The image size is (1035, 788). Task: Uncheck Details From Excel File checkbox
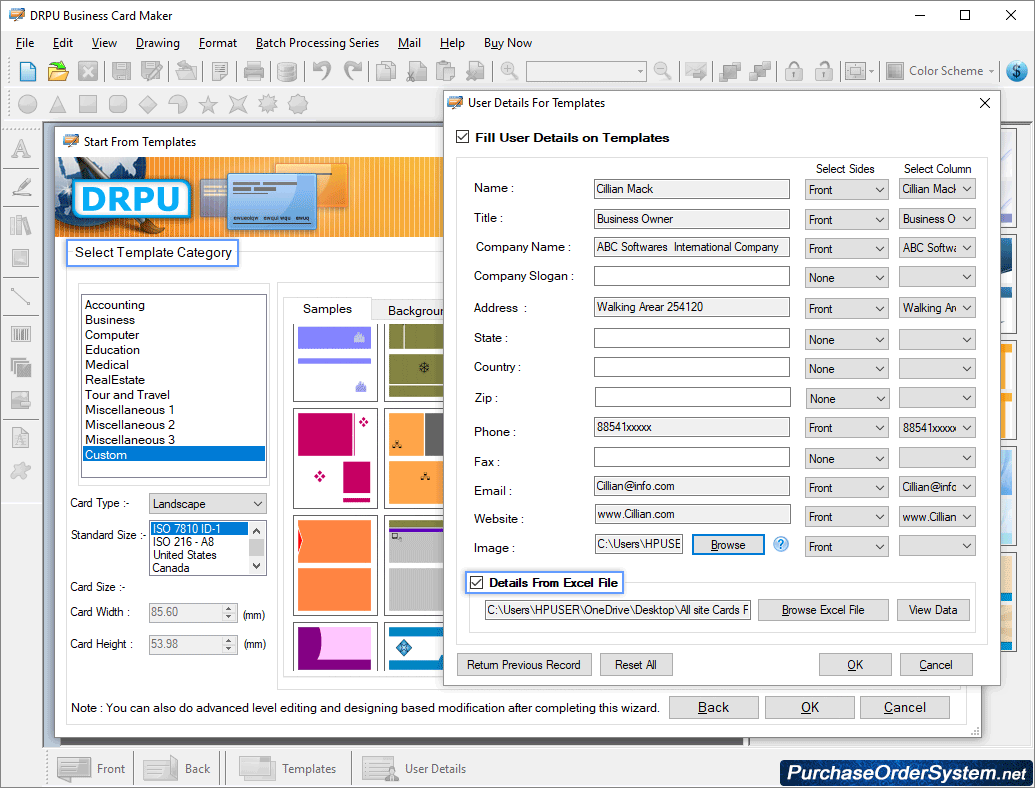477,583
